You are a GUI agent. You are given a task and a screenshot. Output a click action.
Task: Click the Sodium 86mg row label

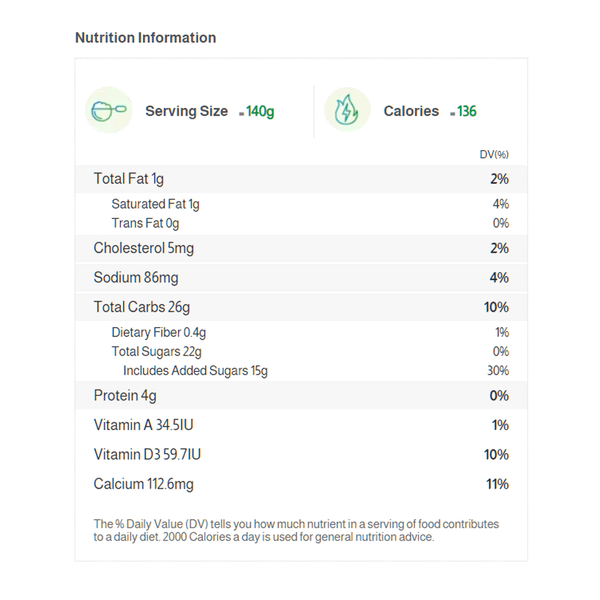pyautogui.click(x=135, y=278)
